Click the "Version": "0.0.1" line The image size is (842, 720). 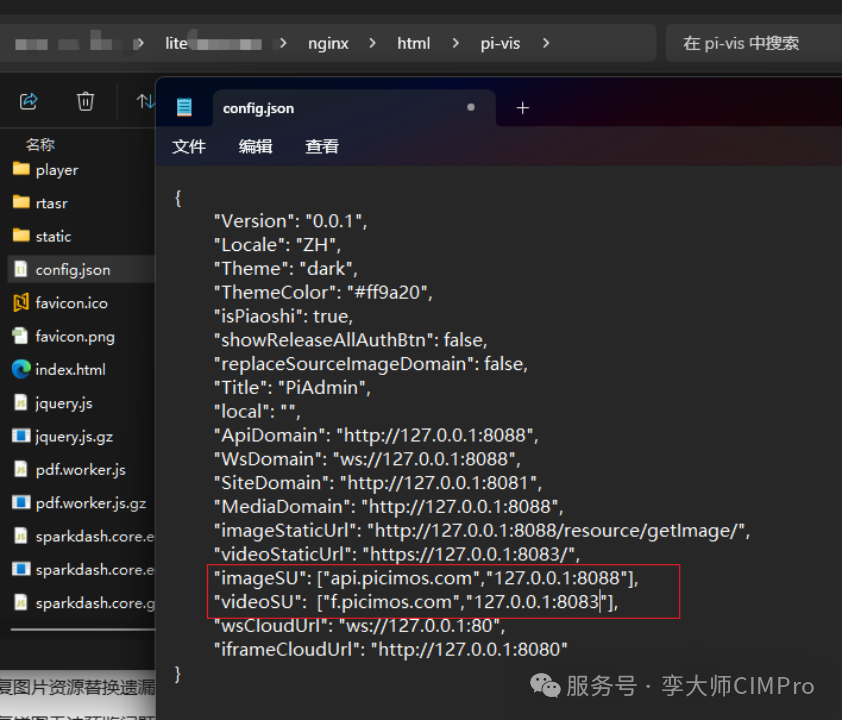pos(291,221)
